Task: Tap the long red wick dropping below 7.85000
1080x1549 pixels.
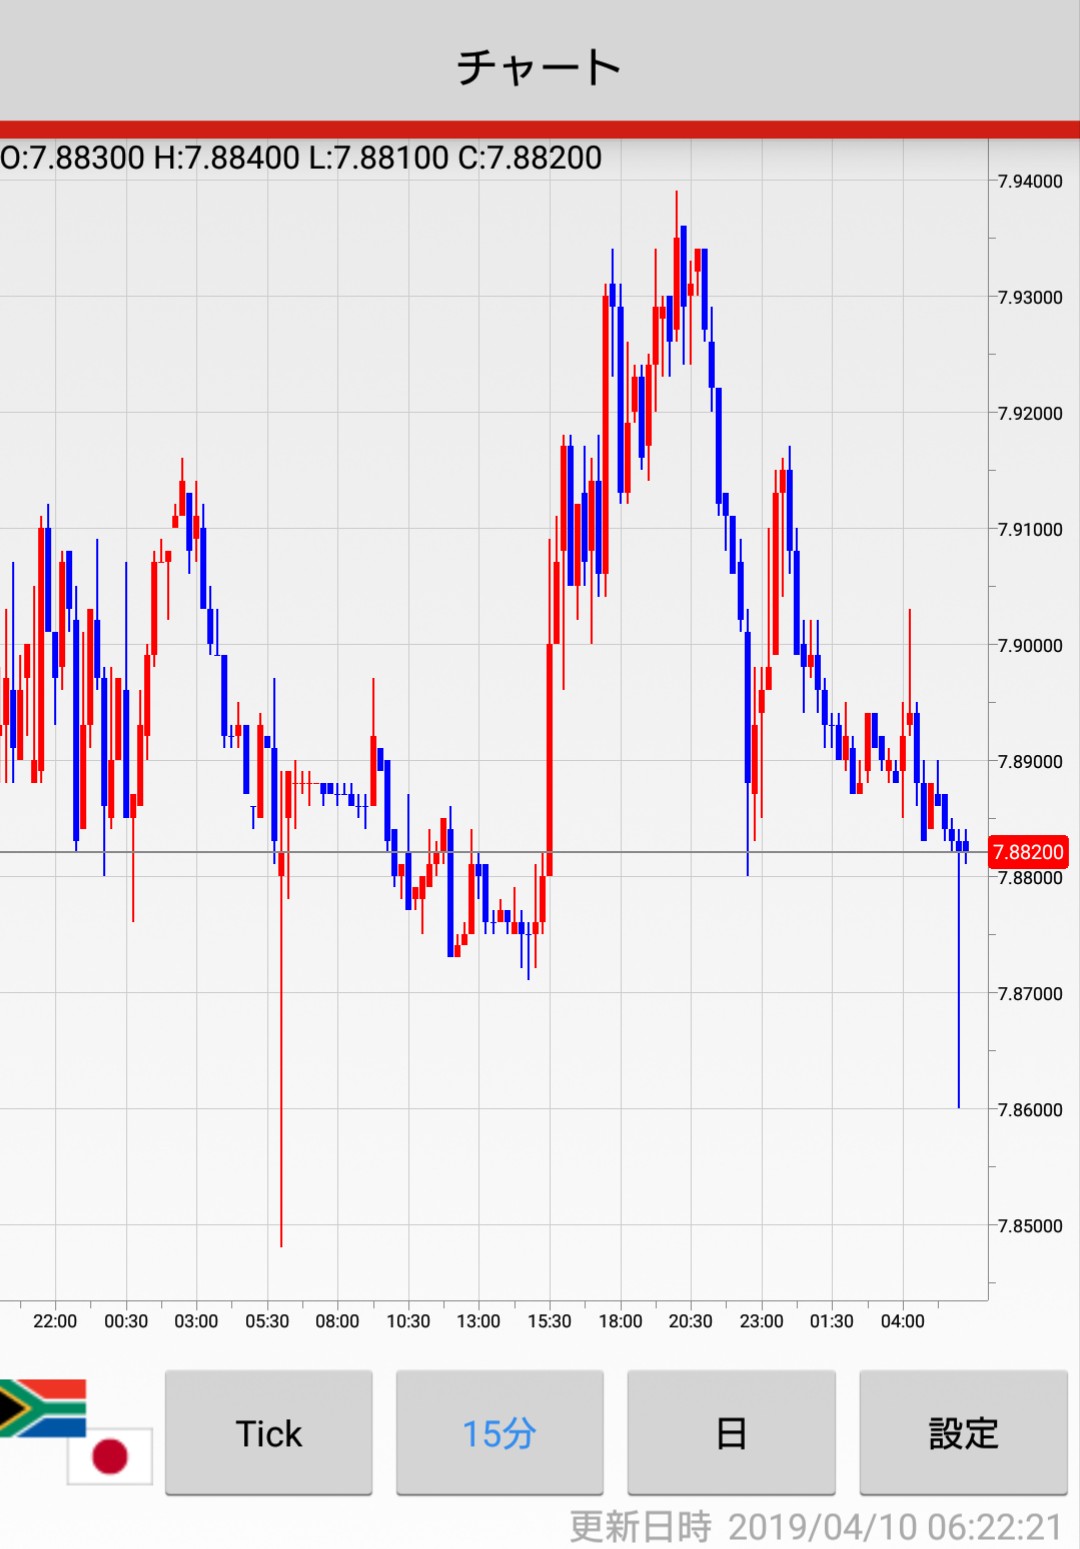Action: (x=281, y=1100)
